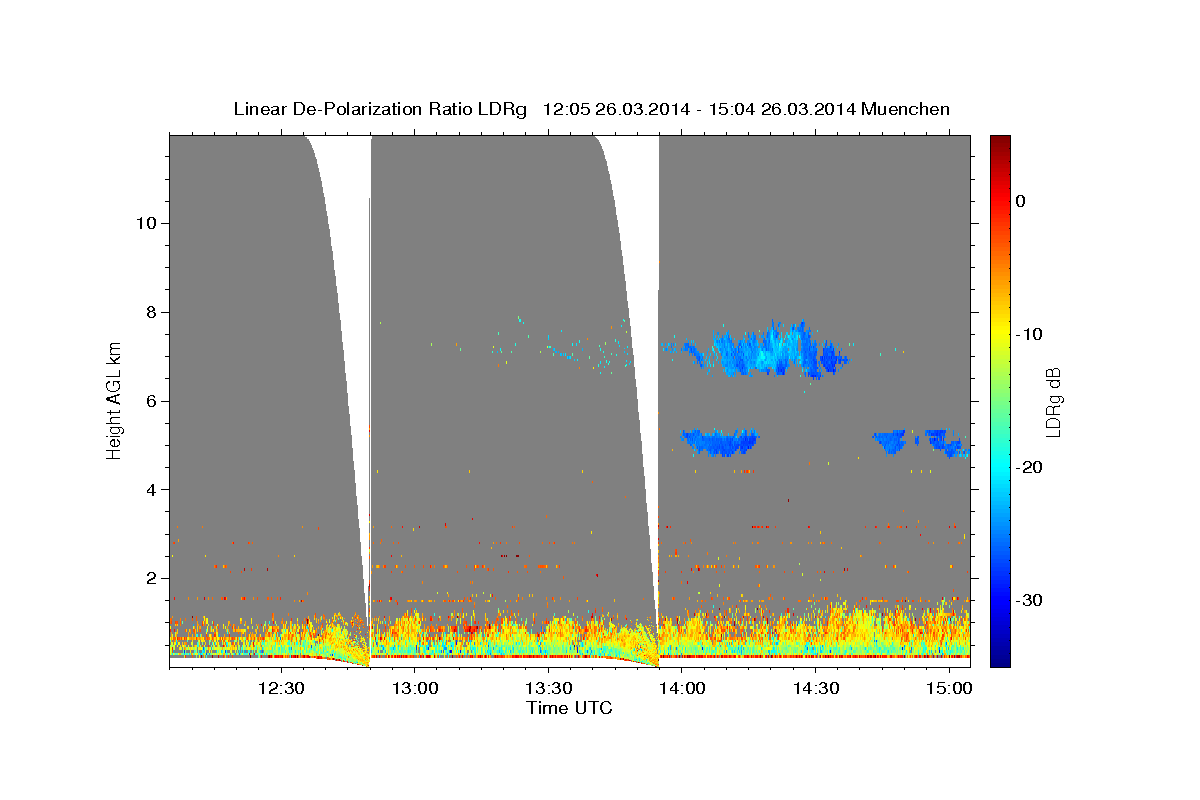Screen dimensions: 1200x800
Task: Click the colorbar value '0'
Action: (x=1021, y=201)
